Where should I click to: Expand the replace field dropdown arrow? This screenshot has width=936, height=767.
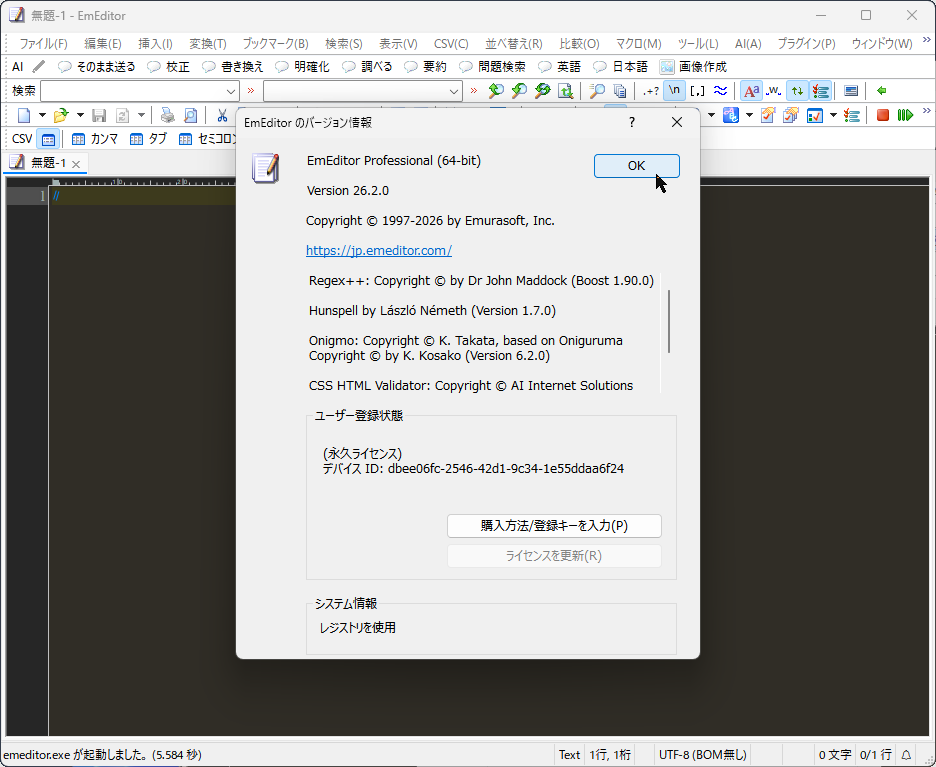[454, 91]
